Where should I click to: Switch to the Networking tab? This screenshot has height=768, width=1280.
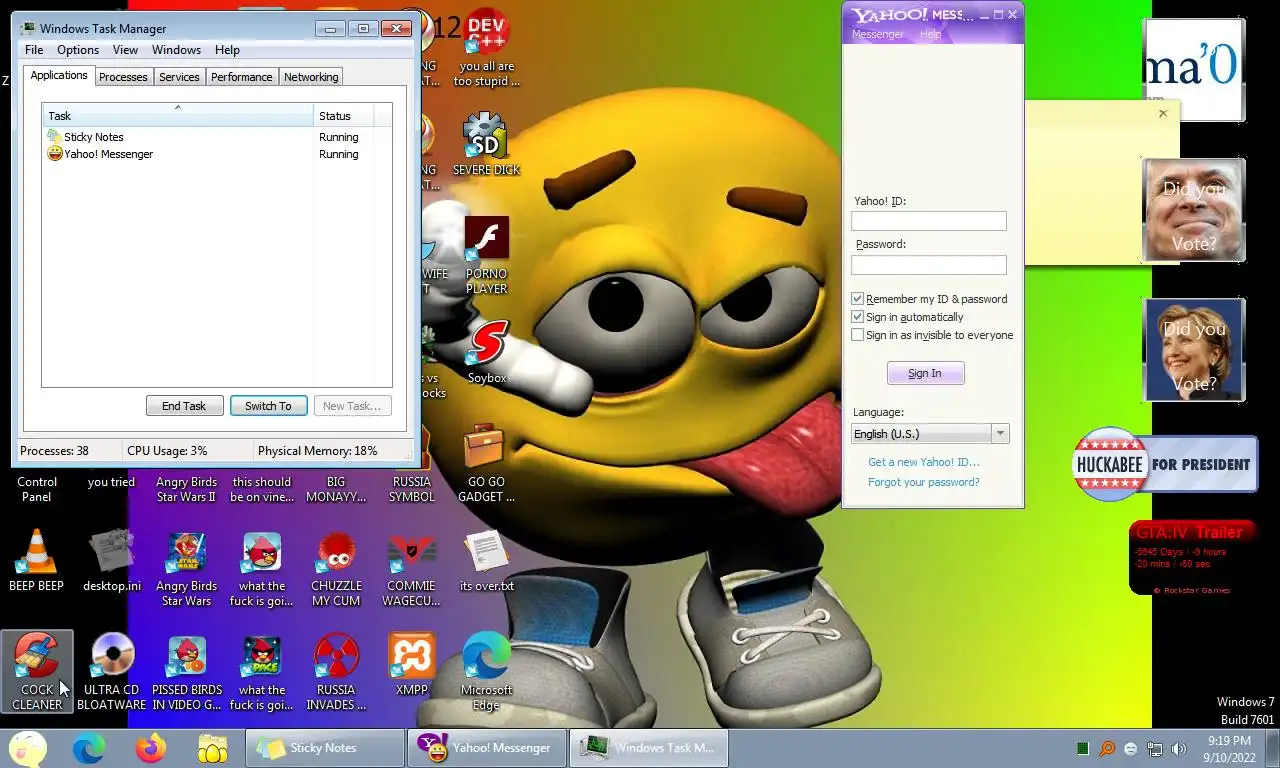point(311,77)
